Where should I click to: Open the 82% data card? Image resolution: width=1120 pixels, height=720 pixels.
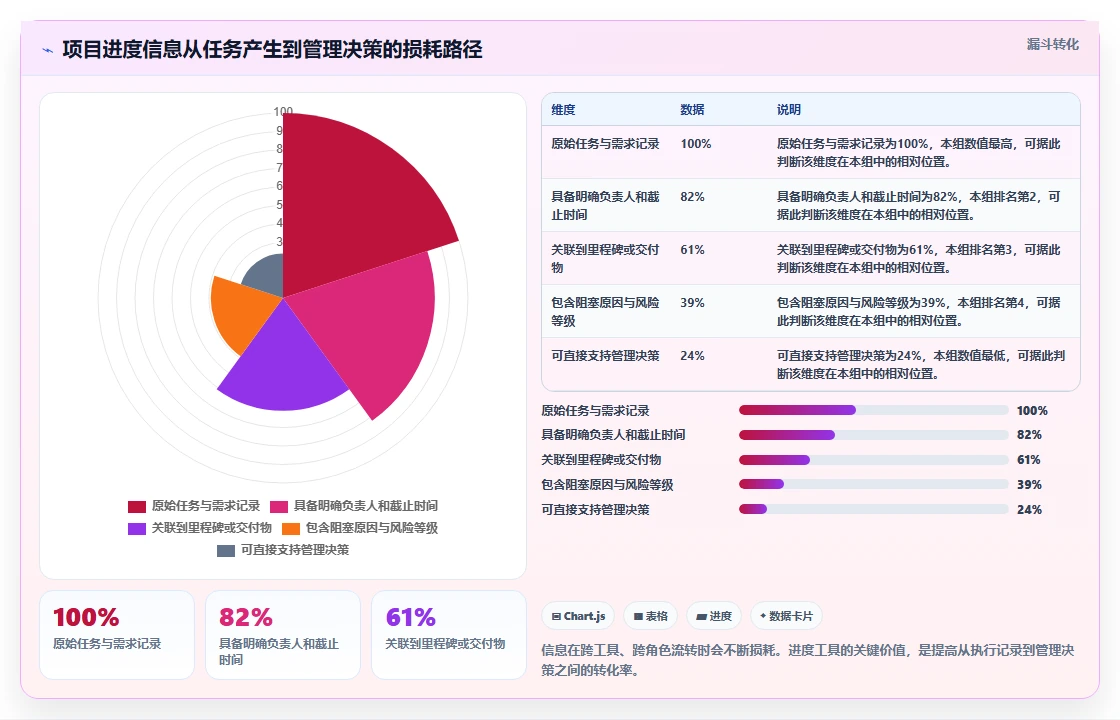(x=283, y=635)
